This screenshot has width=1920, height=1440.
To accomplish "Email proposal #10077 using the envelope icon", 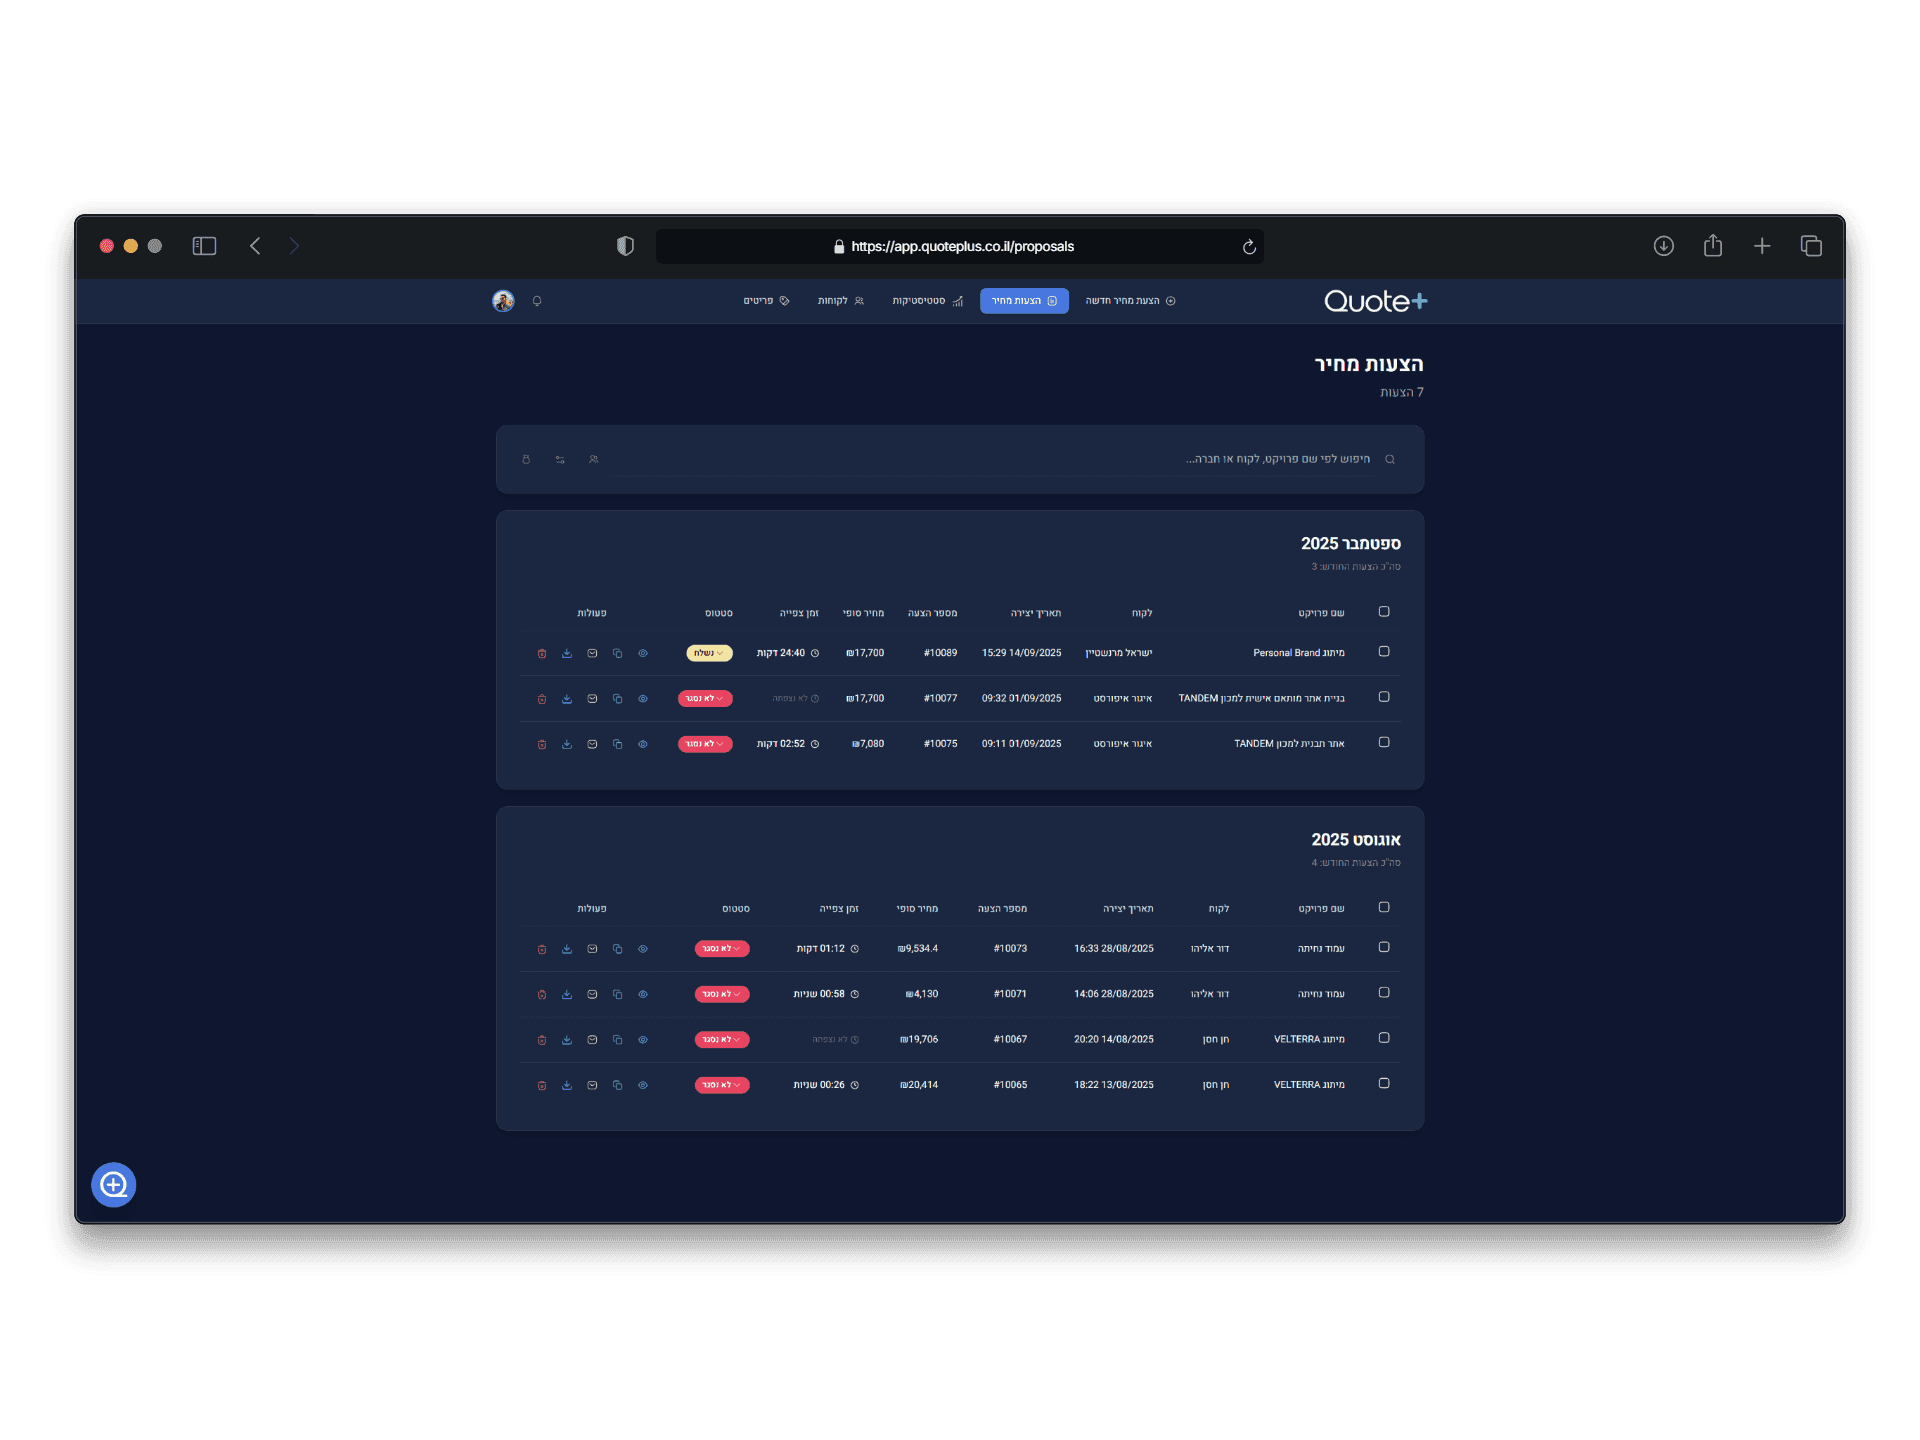I will click(592, 699).
